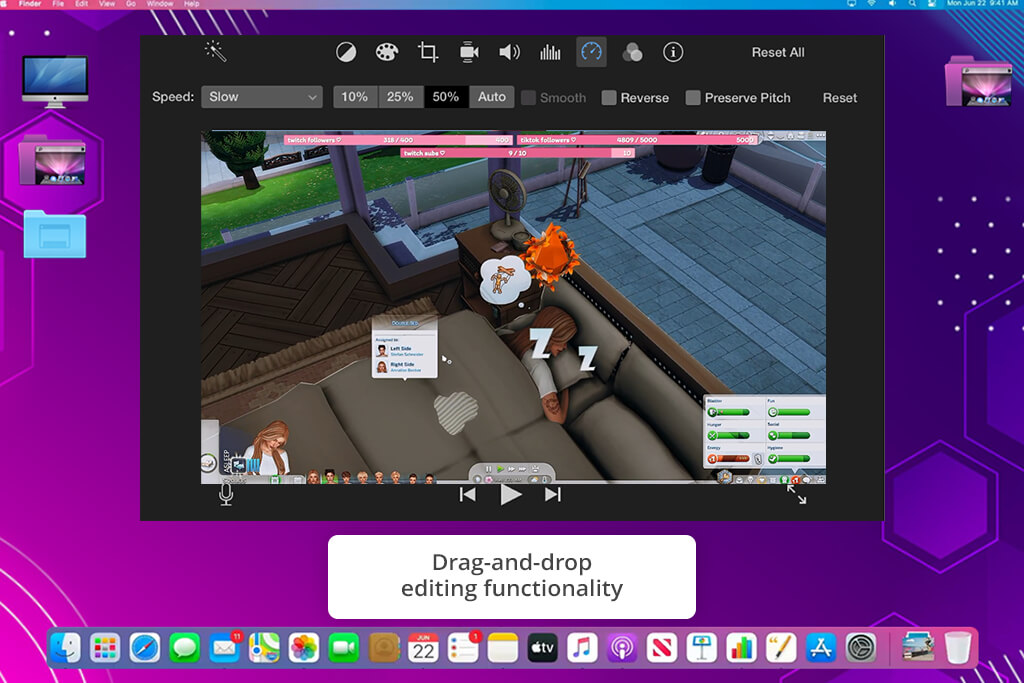Open the Trash in the Dock
The image size is (1024, 683).
coord(958,648)
